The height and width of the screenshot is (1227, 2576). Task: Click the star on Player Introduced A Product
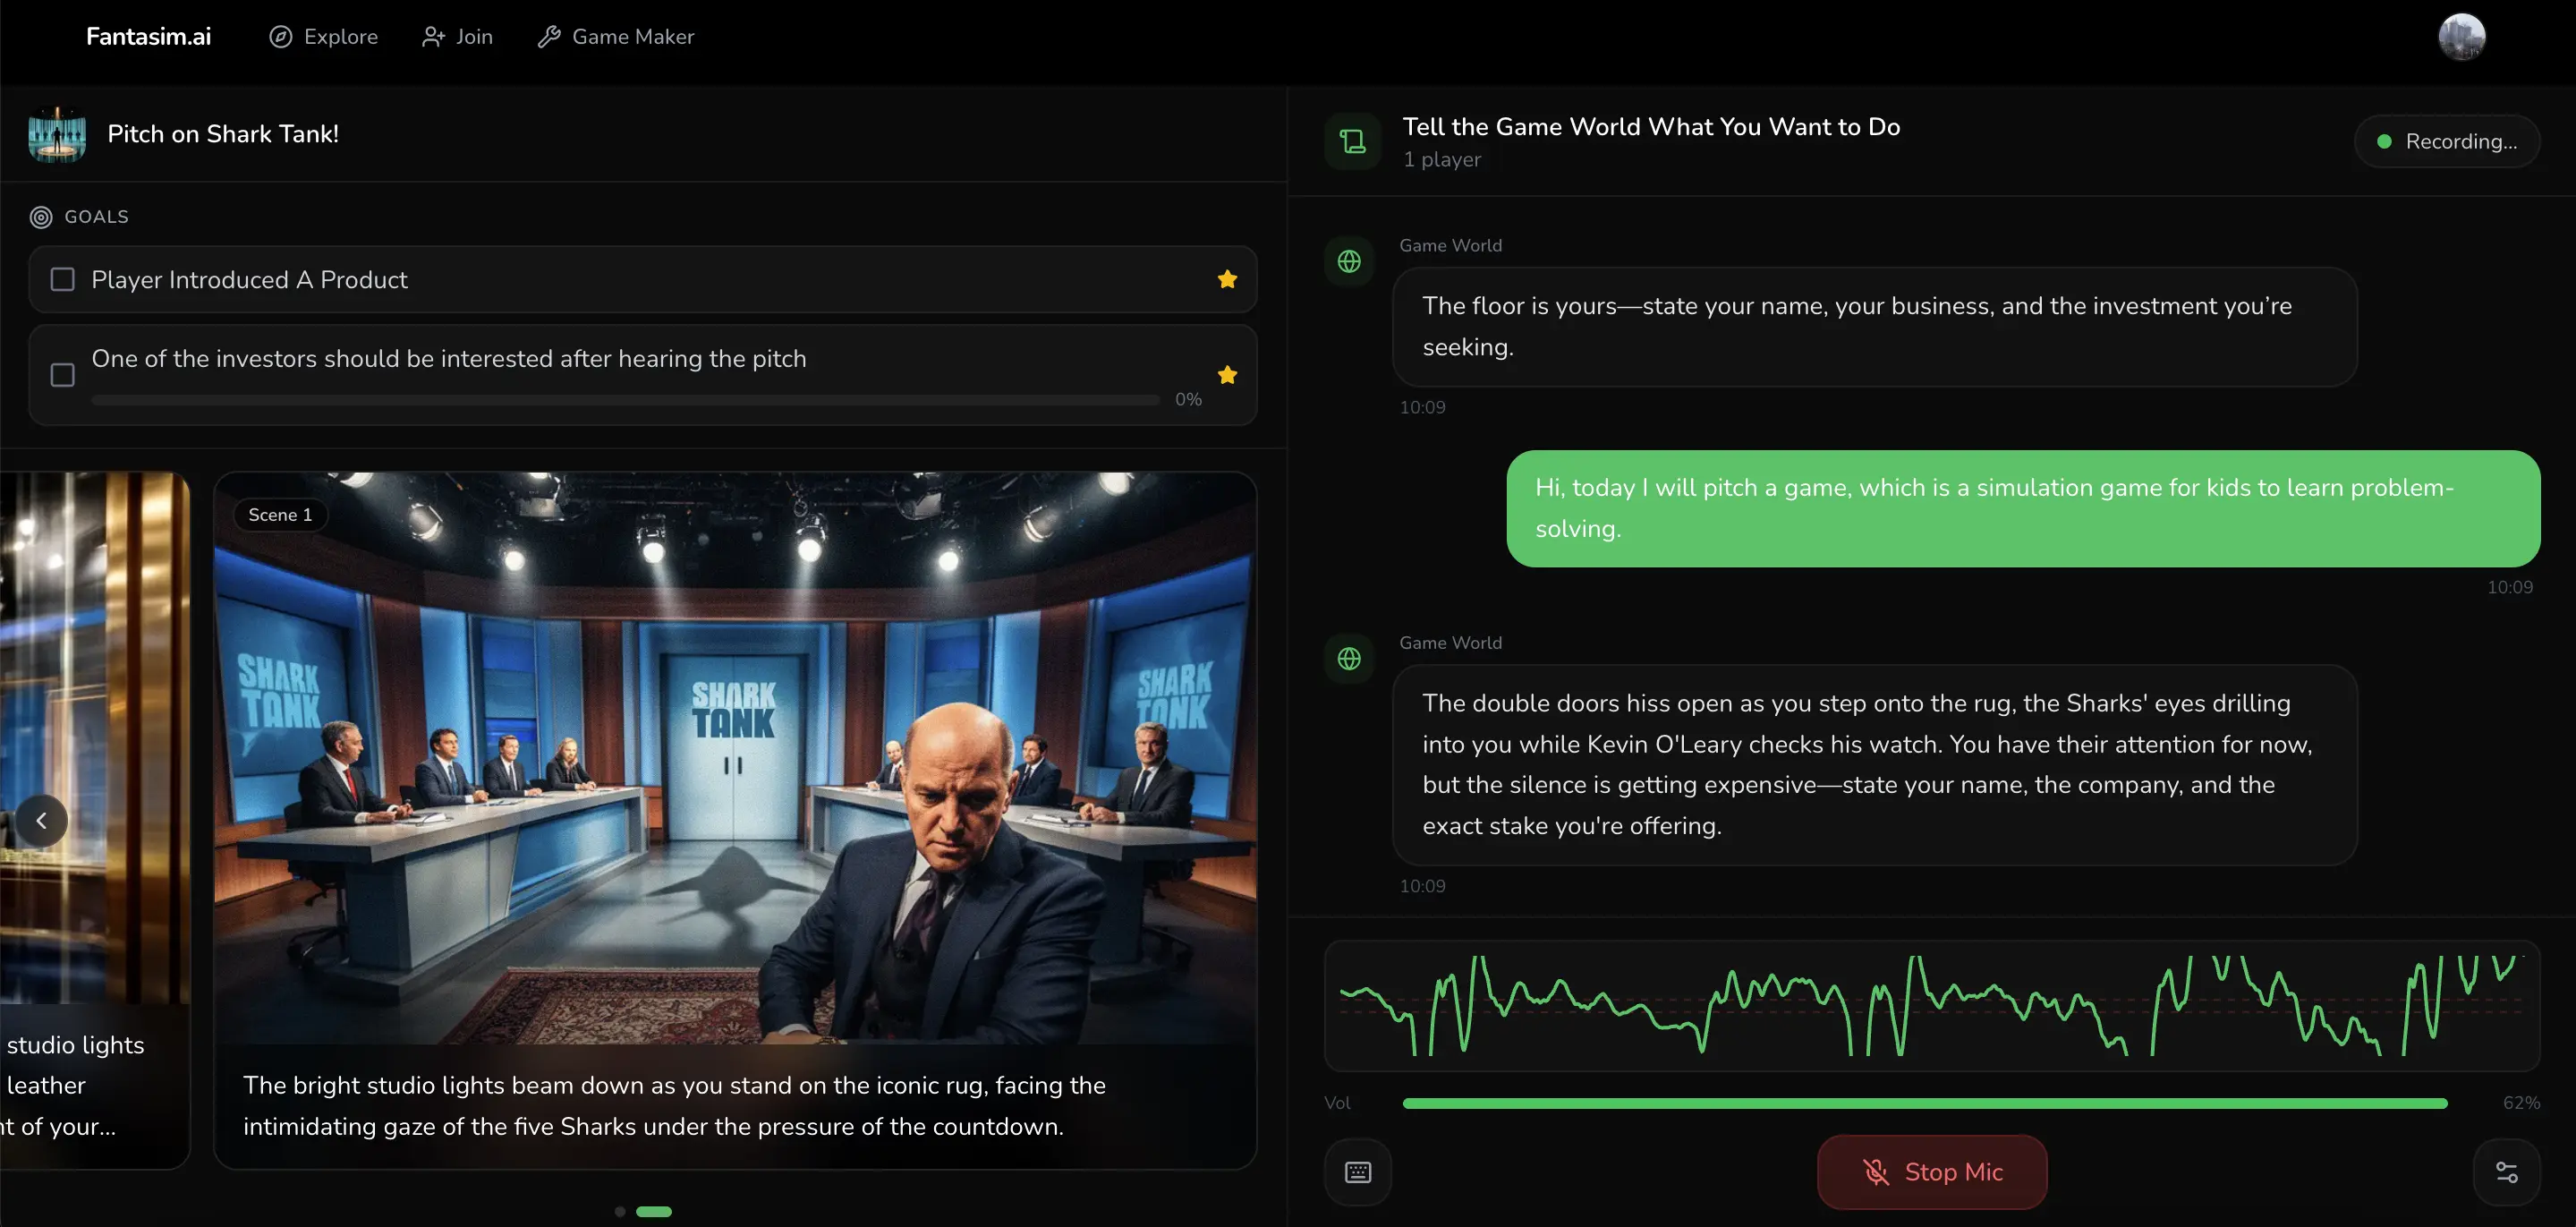1227,279
